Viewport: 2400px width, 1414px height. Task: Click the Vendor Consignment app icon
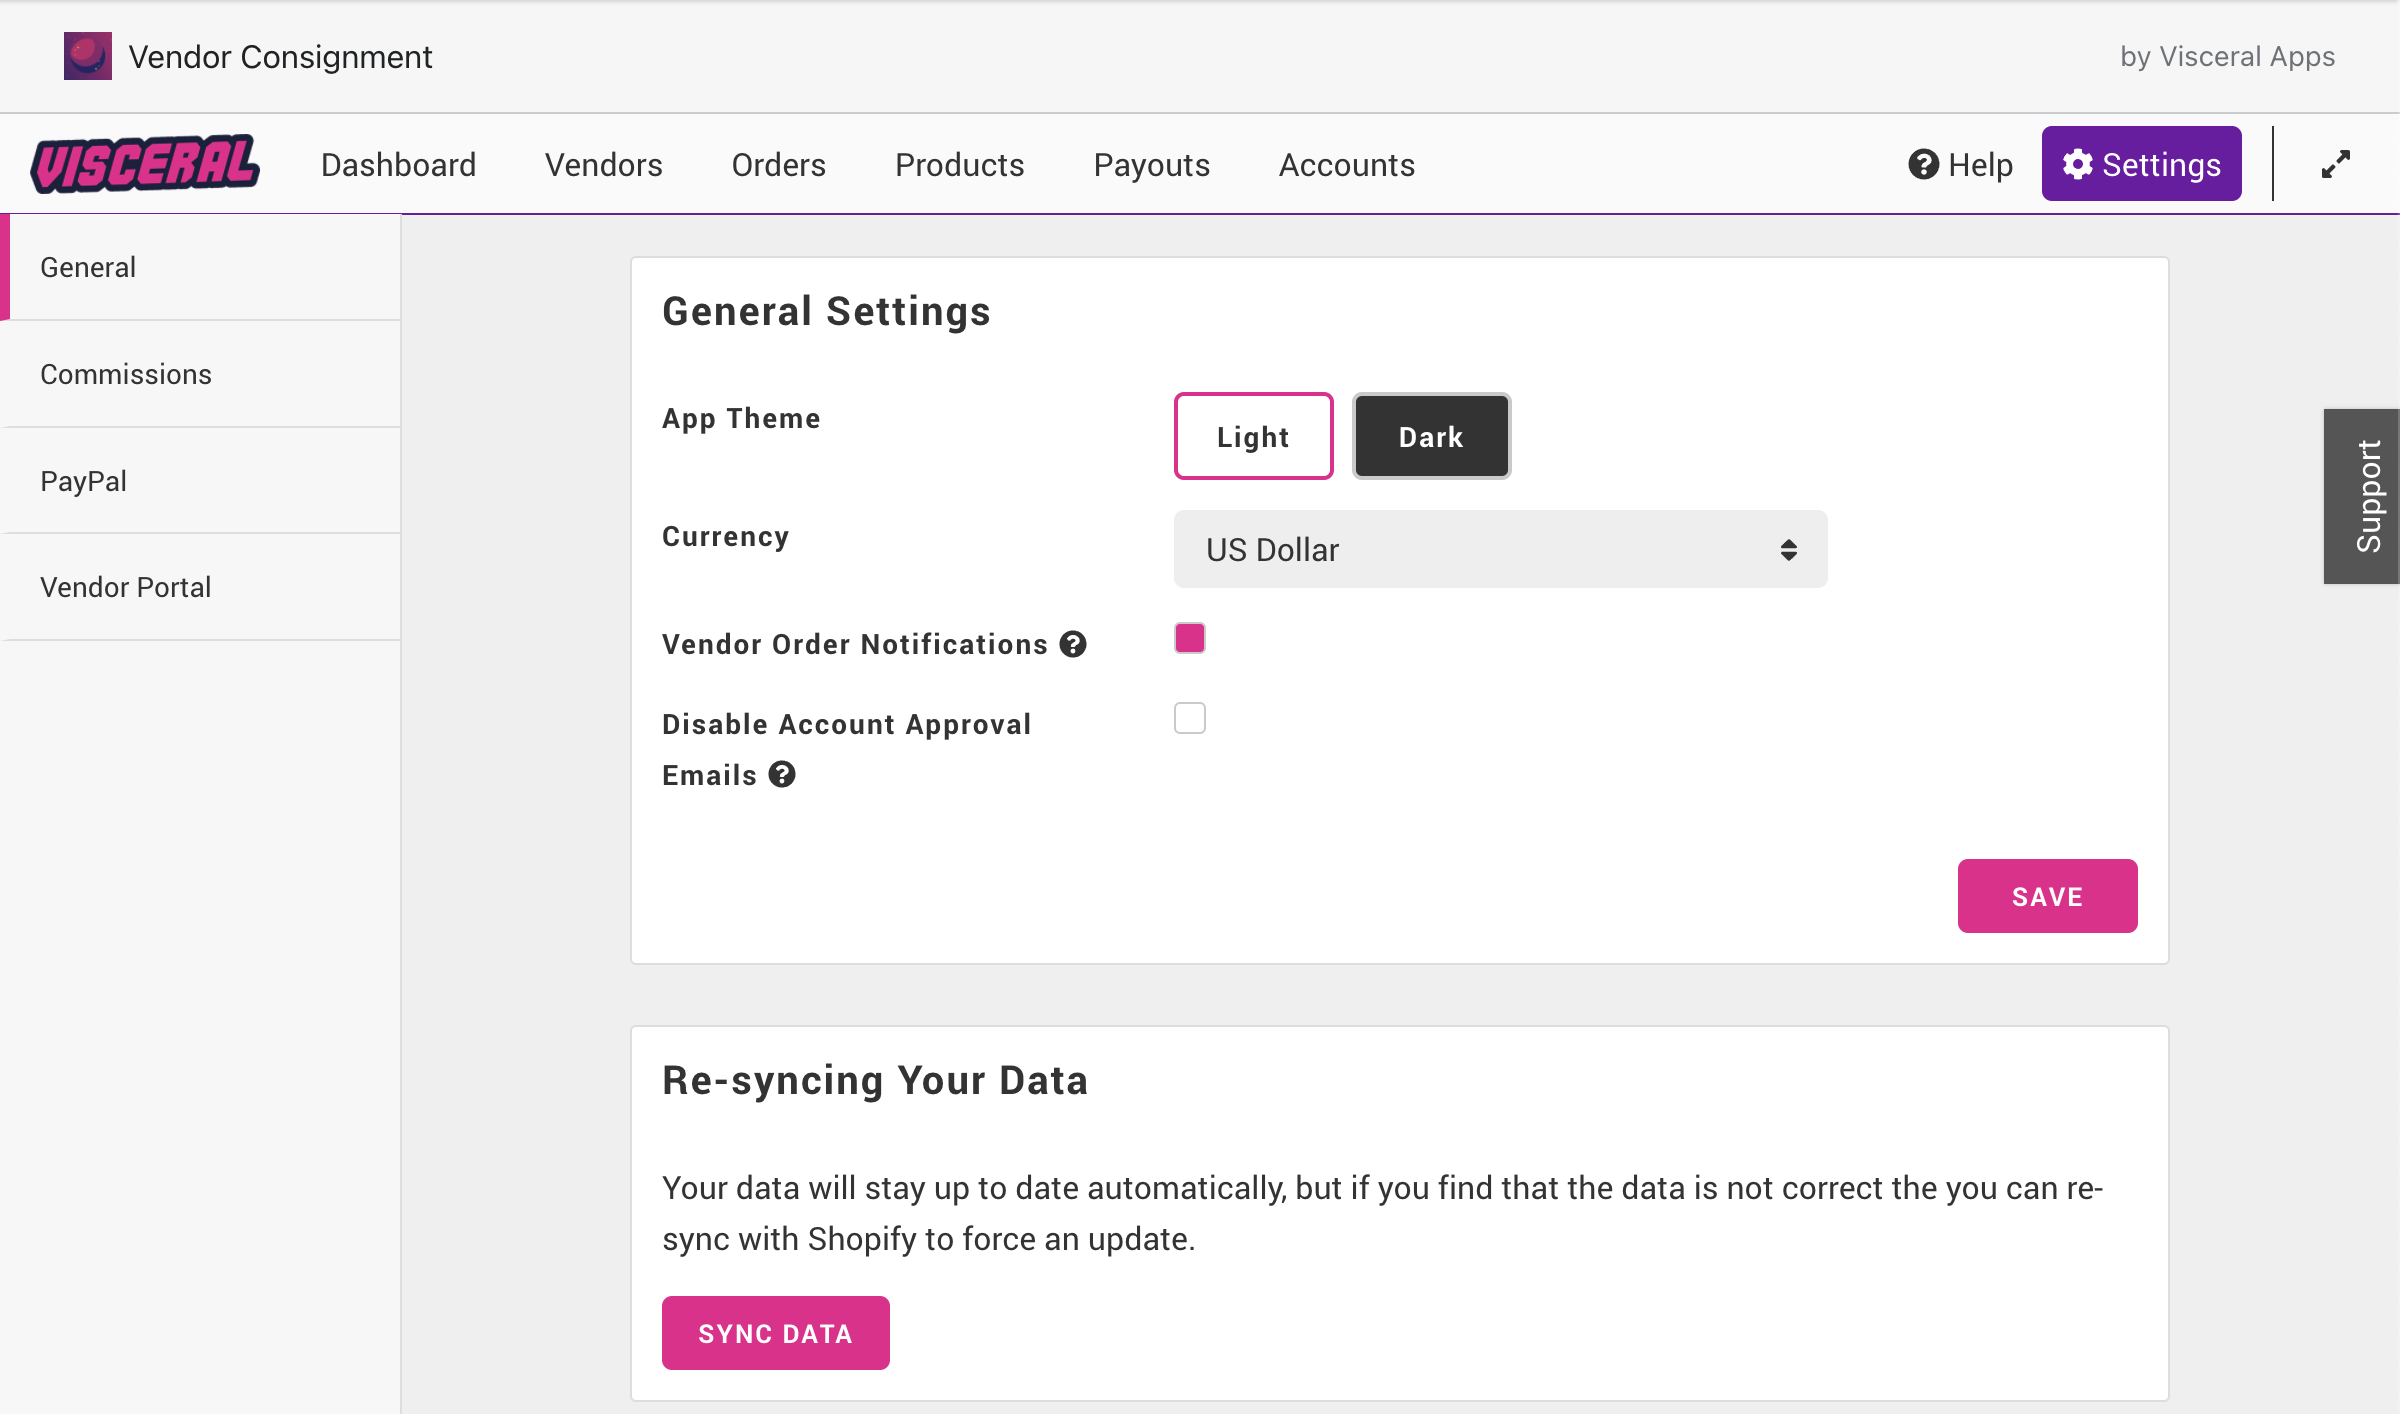pyautogui.click(x=88, y=56)
